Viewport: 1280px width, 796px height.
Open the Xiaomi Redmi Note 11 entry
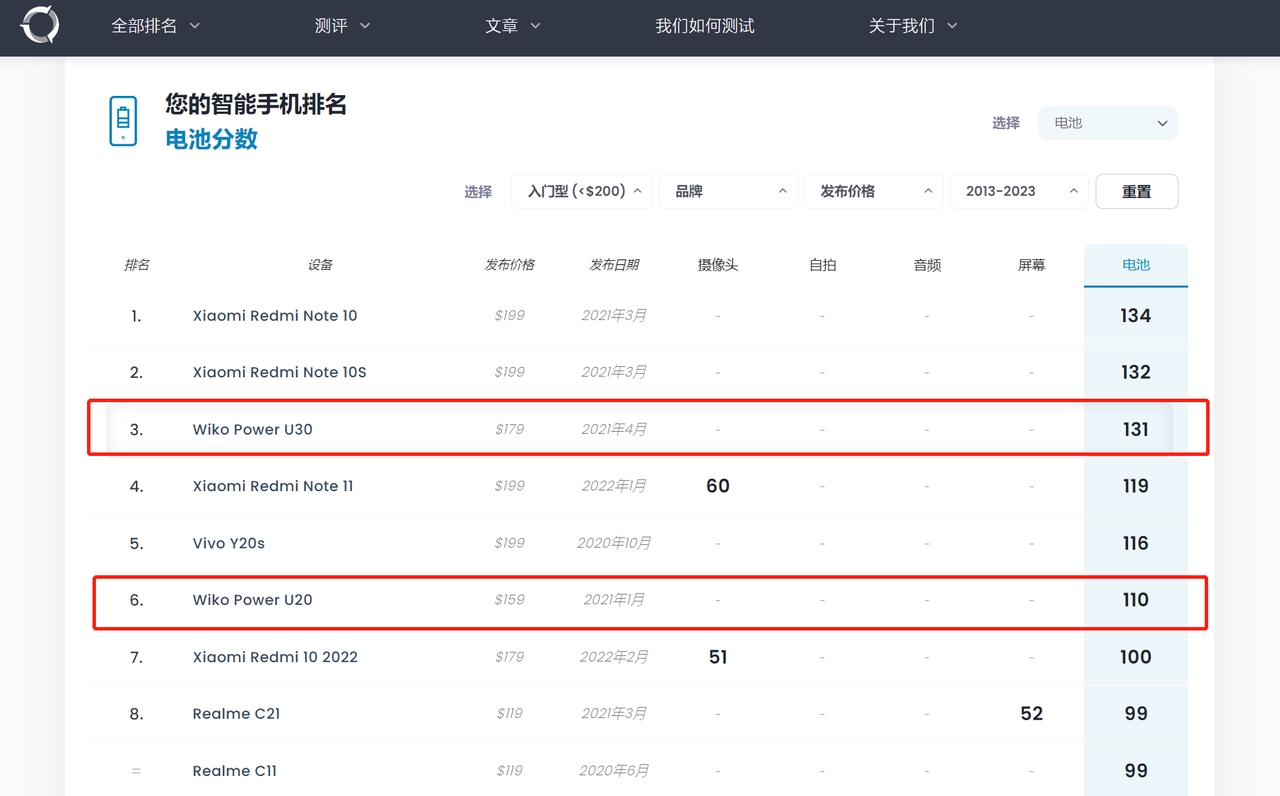[273, 486]
